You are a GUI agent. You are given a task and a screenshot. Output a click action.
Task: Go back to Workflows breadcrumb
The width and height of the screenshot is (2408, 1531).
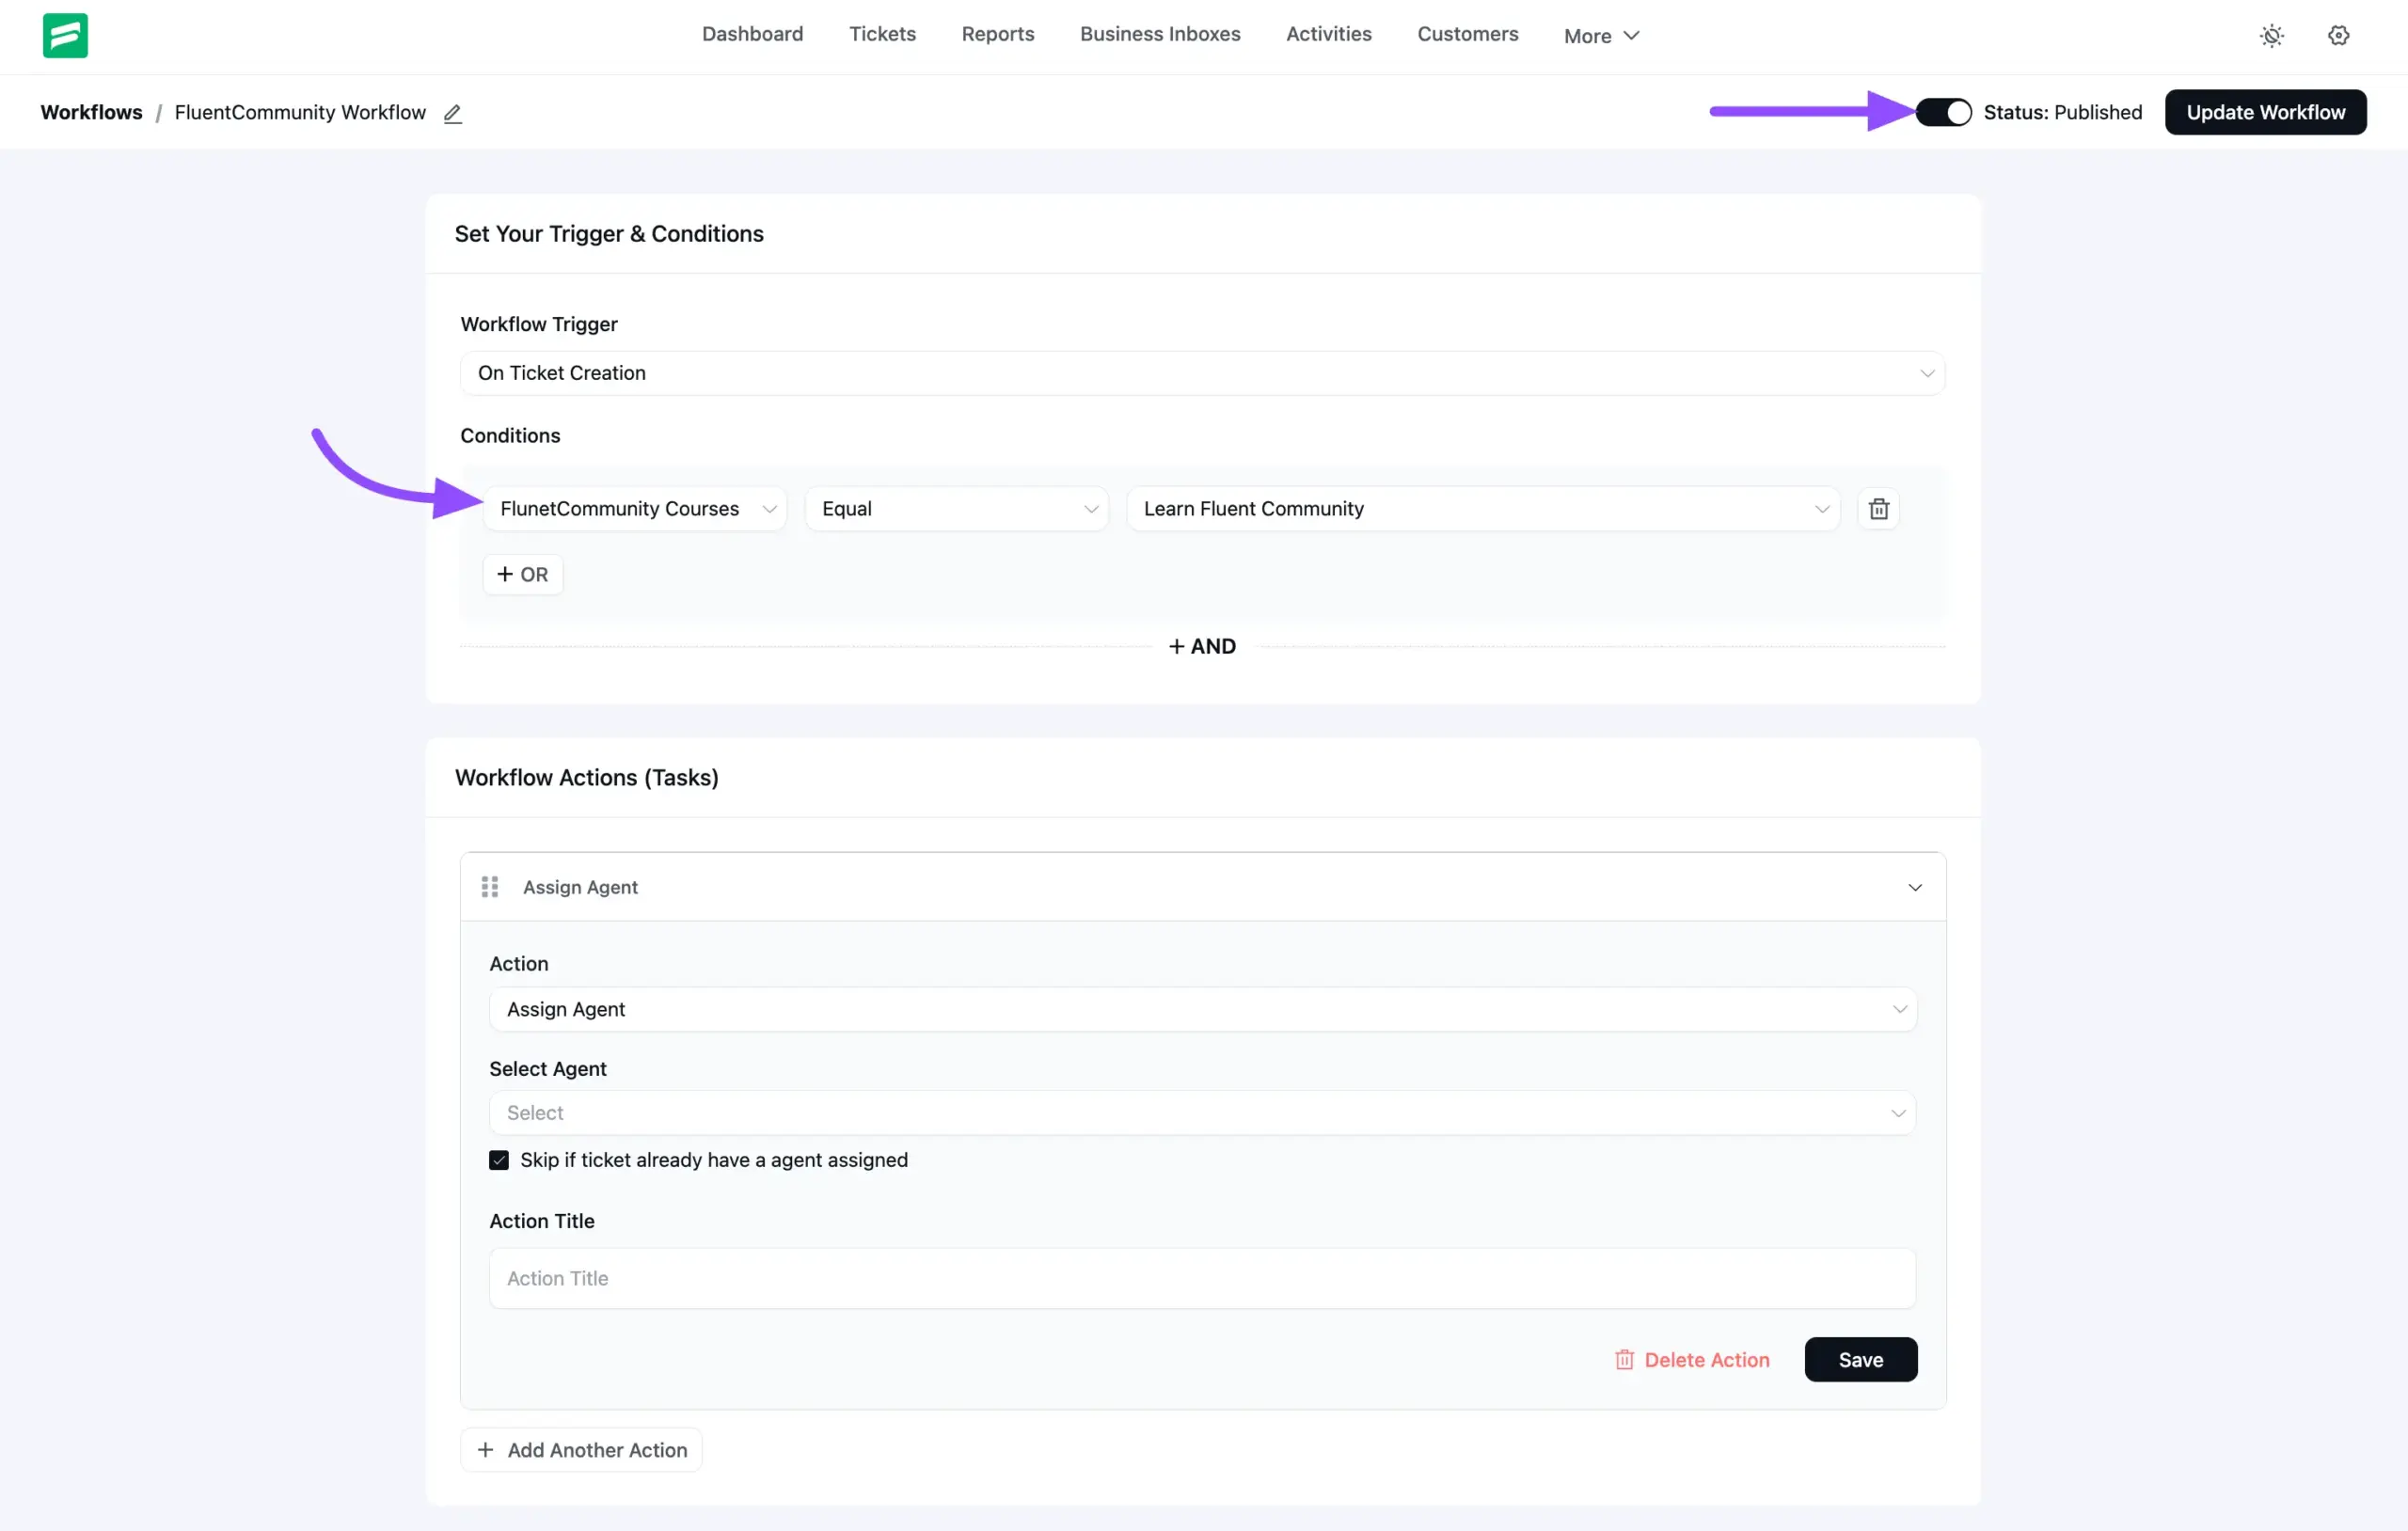click(91, 112)
